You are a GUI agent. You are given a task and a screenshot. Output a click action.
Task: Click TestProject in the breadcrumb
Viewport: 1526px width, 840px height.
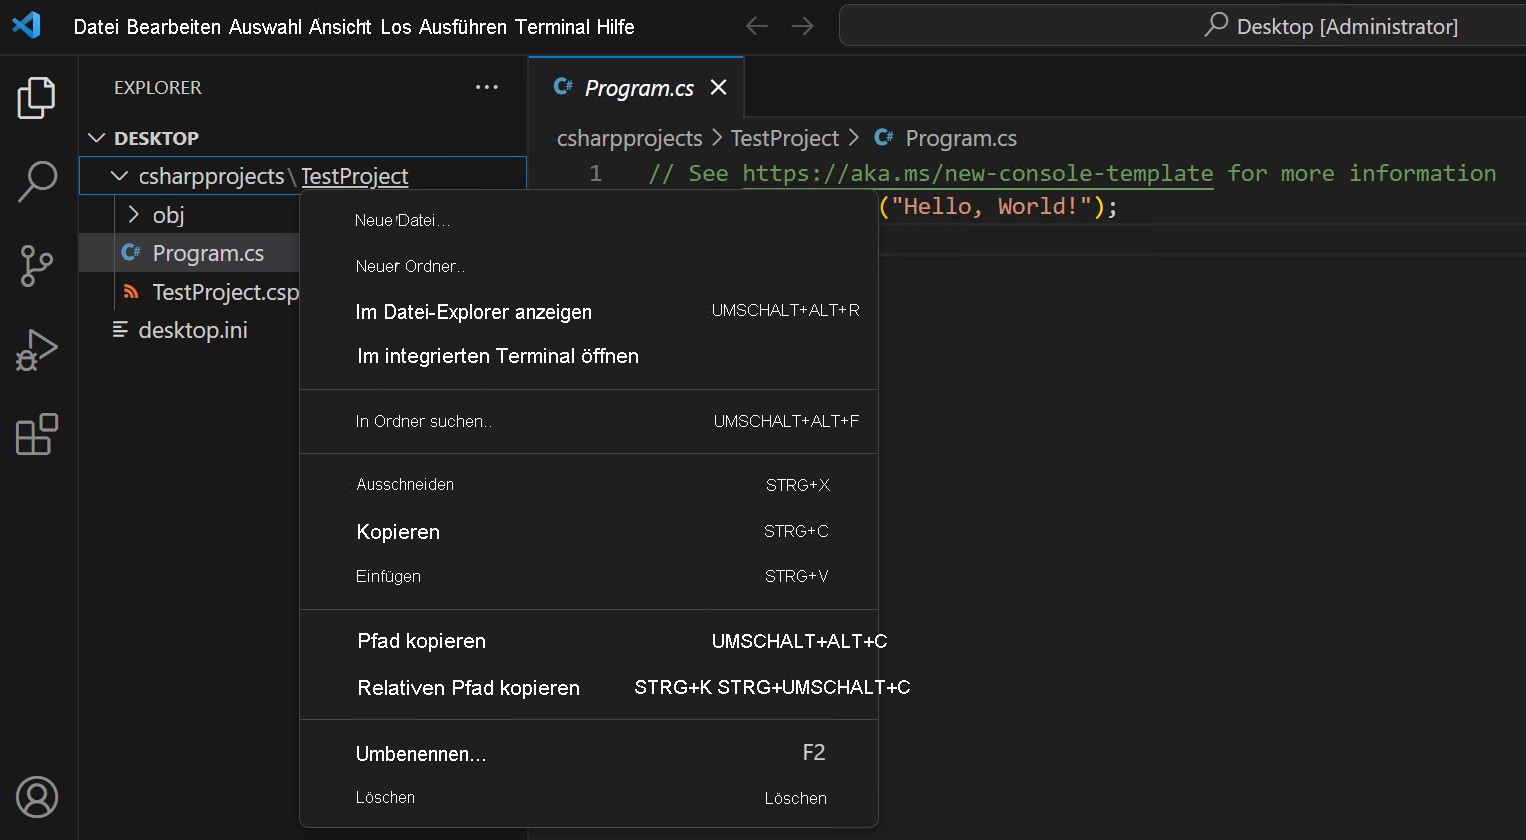[785, 138]
